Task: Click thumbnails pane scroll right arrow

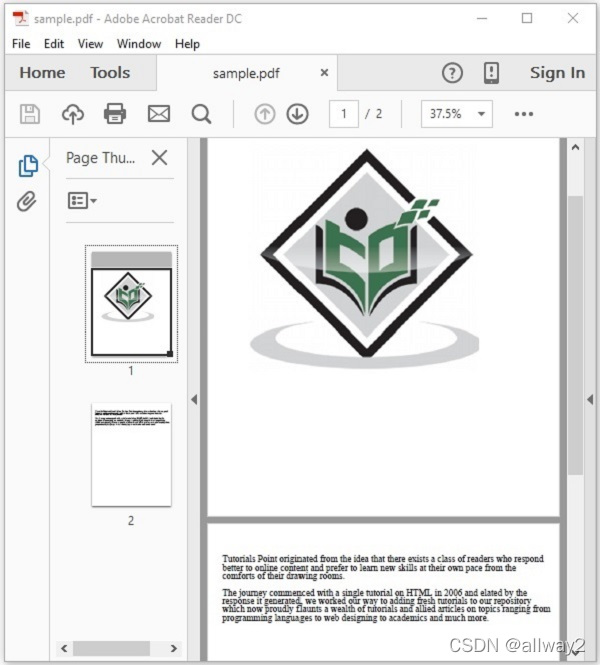Action: tap(173, 648)
